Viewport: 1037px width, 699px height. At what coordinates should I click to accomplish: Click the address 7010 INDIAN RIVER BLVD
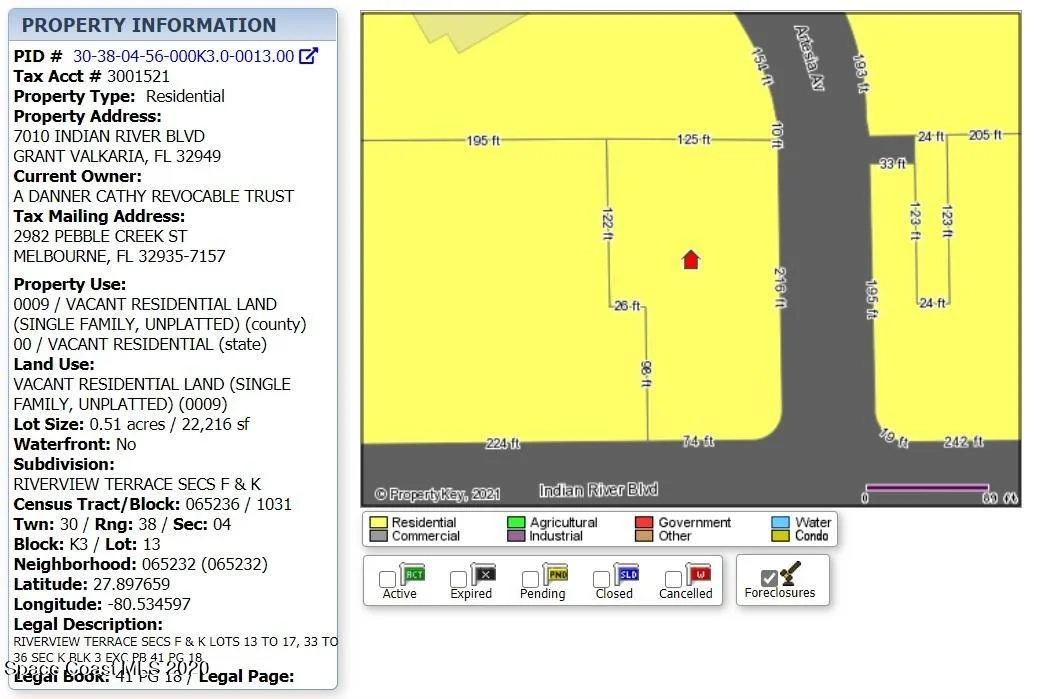109,136
